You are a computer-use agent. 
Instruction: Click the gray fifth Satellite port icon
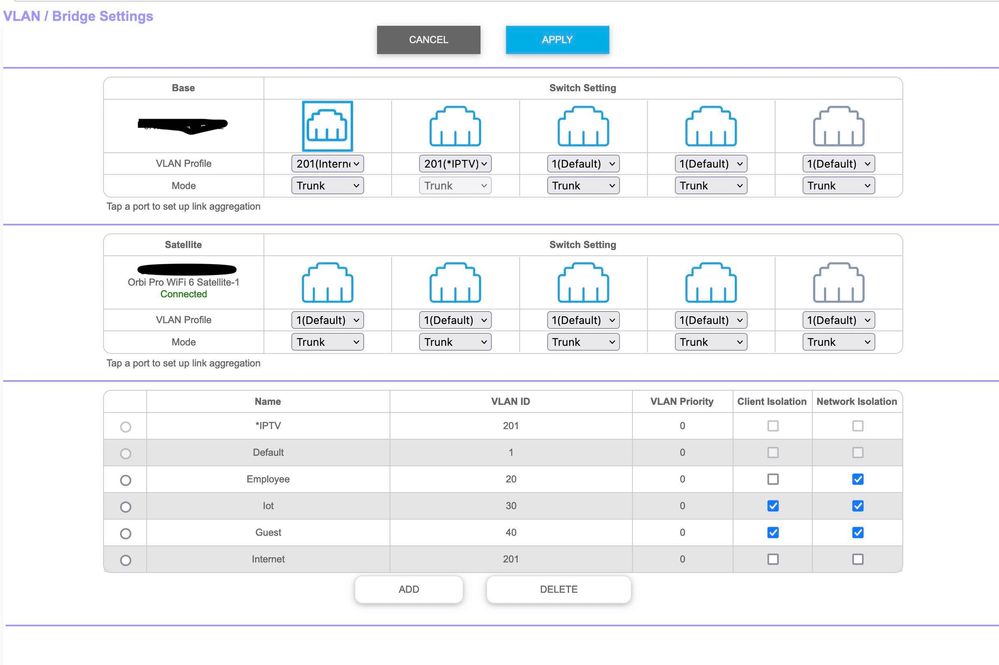point(839,283)
